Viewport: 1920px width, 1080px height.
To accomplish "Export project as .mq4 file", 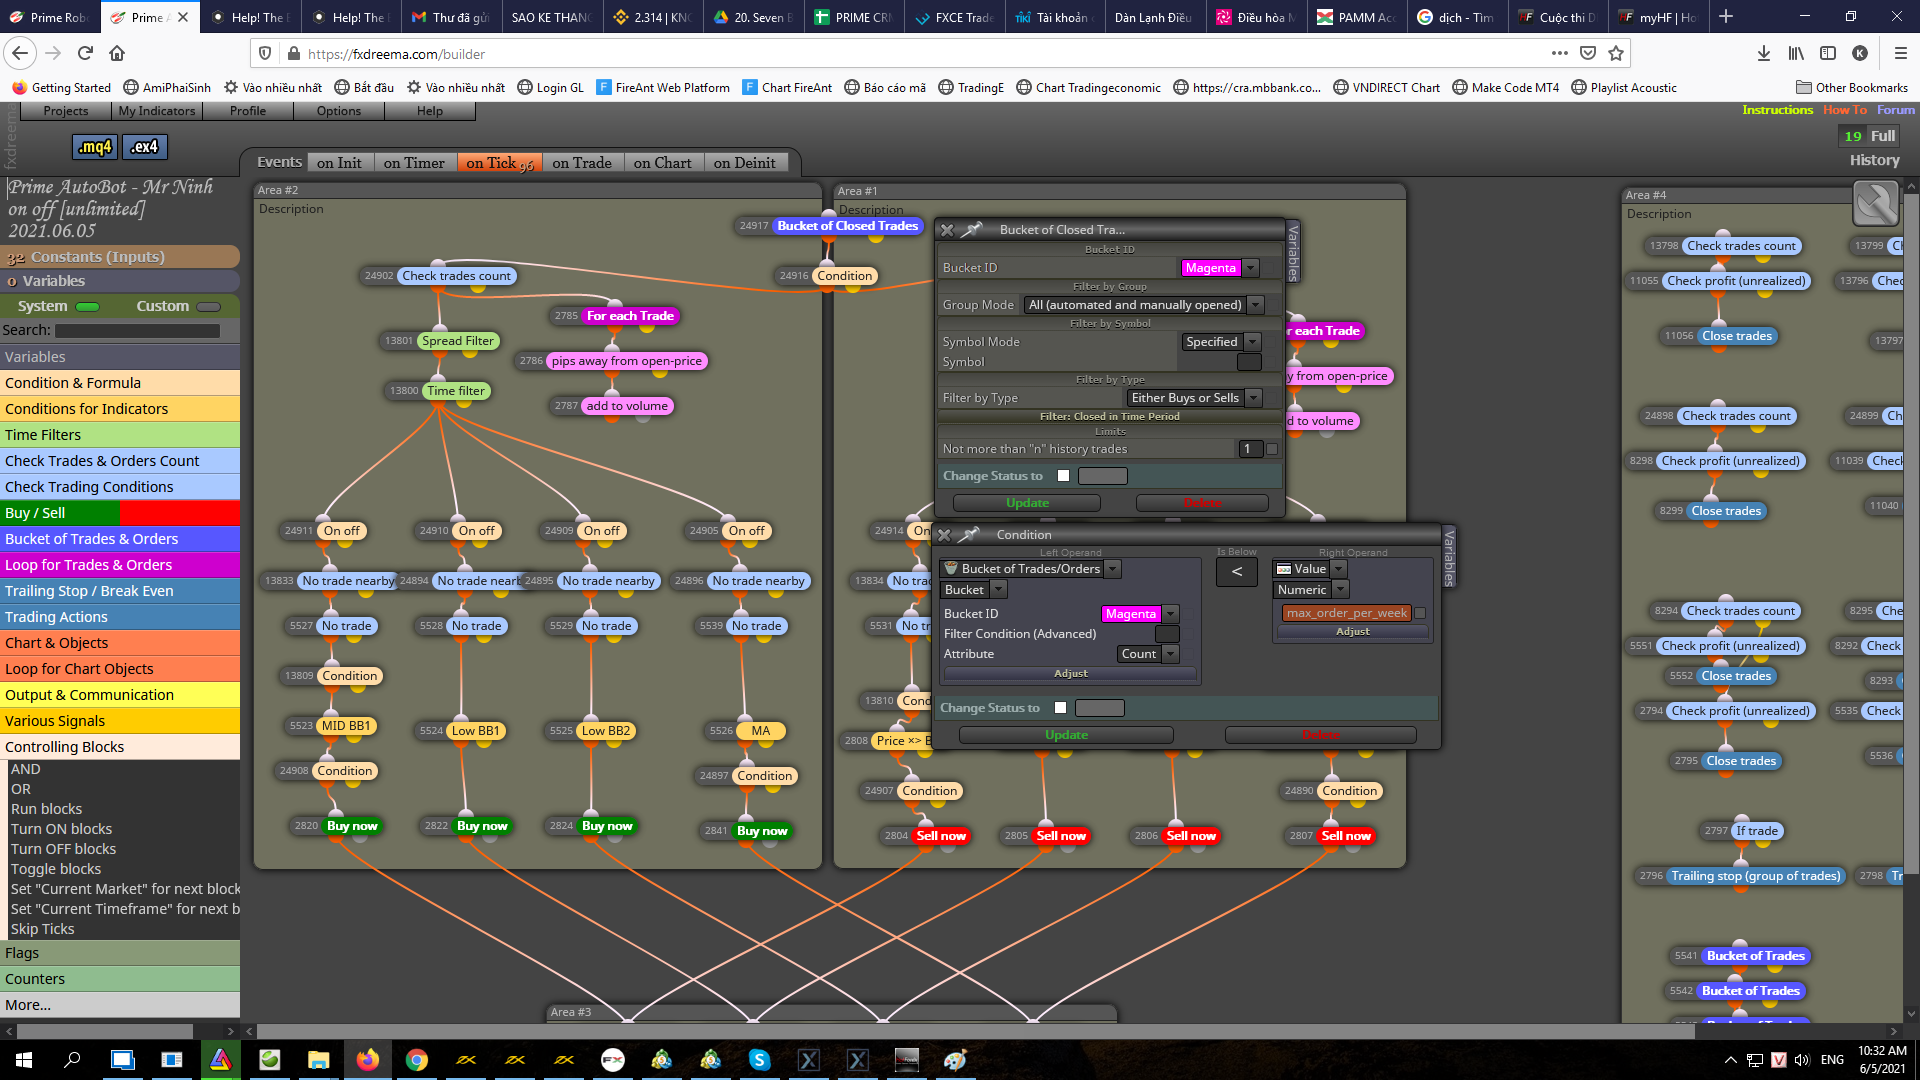I will [x=95, y=147].
